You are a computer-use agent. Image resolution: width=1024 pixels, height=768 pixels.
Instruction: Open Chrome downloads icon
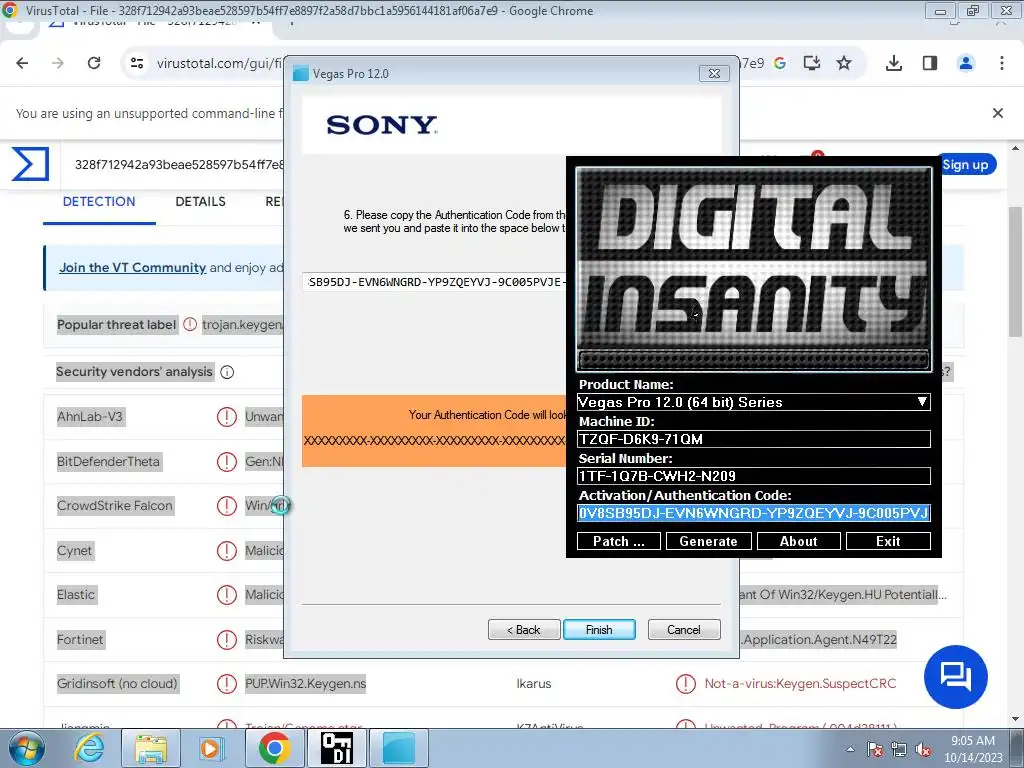pos(894,63)
